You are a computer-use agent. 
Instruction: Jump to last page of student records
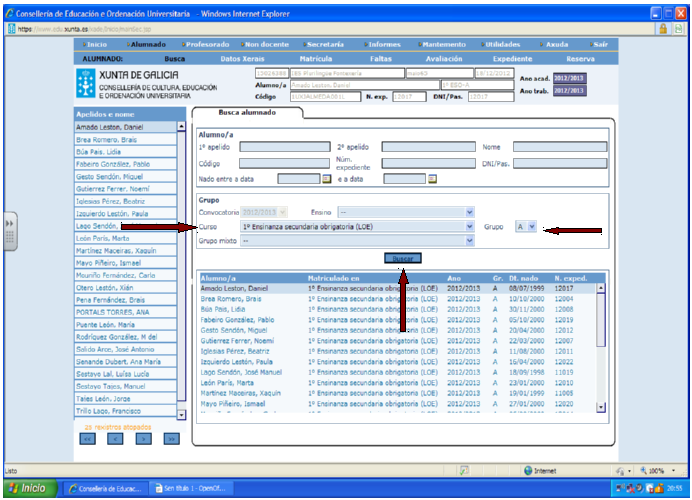(171, 438)
